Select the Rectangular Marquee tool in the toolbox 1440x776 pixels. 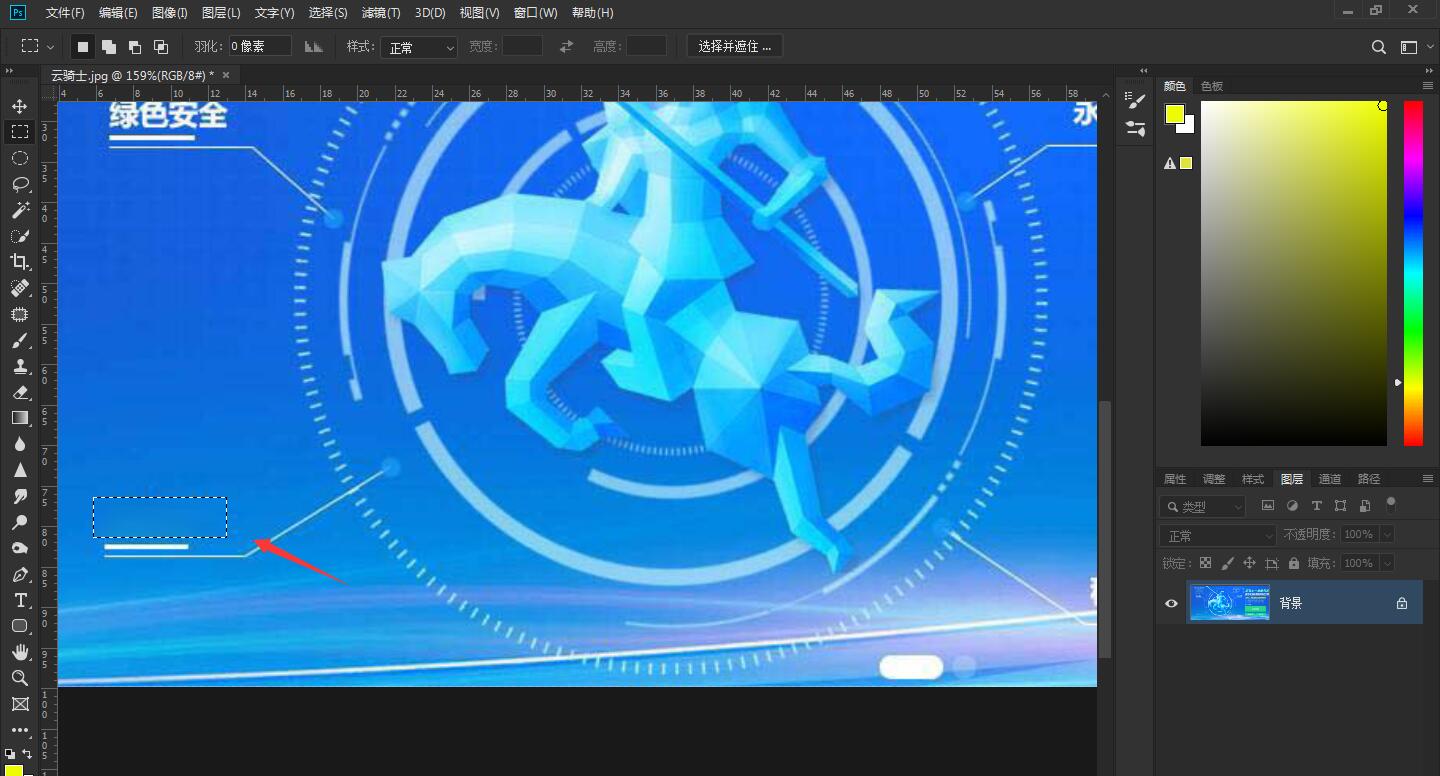[20, 131]
